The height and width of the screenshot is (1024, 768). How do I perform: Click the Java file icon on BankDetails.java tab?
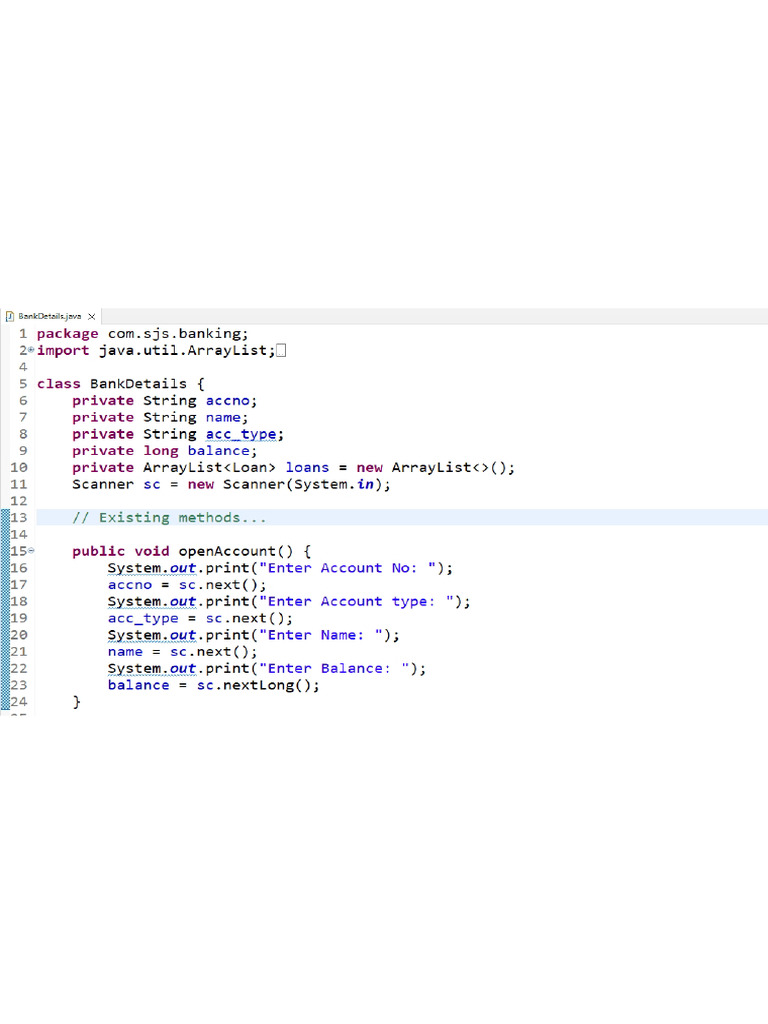[10, 316]
